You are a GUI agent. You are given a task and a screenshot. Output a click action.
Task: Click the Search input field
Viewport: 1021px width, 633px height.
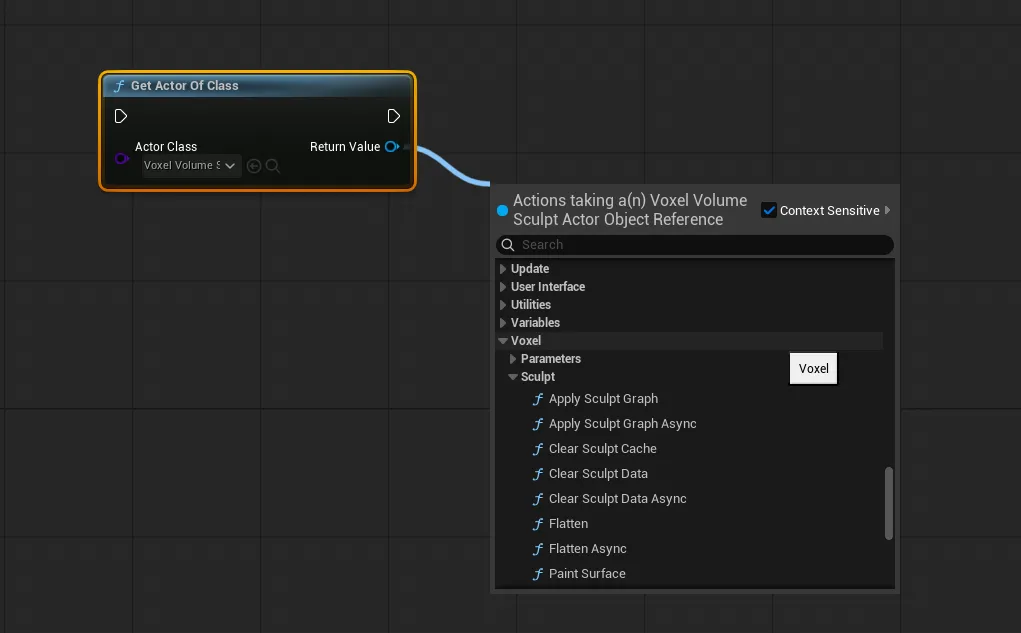(x=700, y=245)
